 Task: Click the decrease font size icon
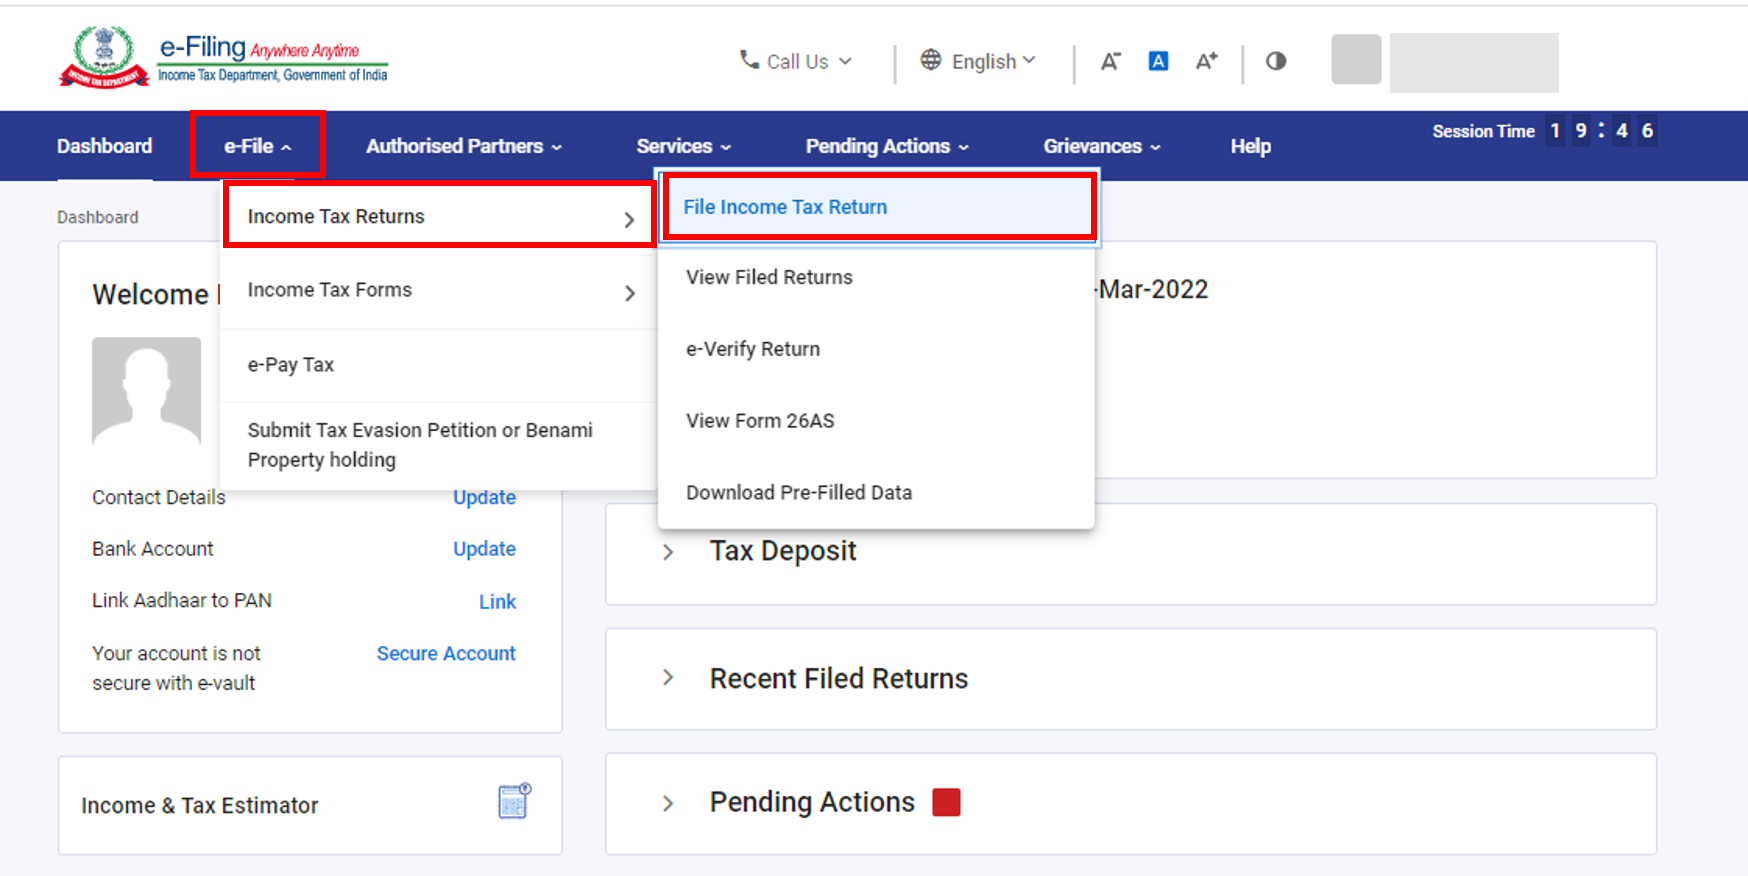(1110, 62)
